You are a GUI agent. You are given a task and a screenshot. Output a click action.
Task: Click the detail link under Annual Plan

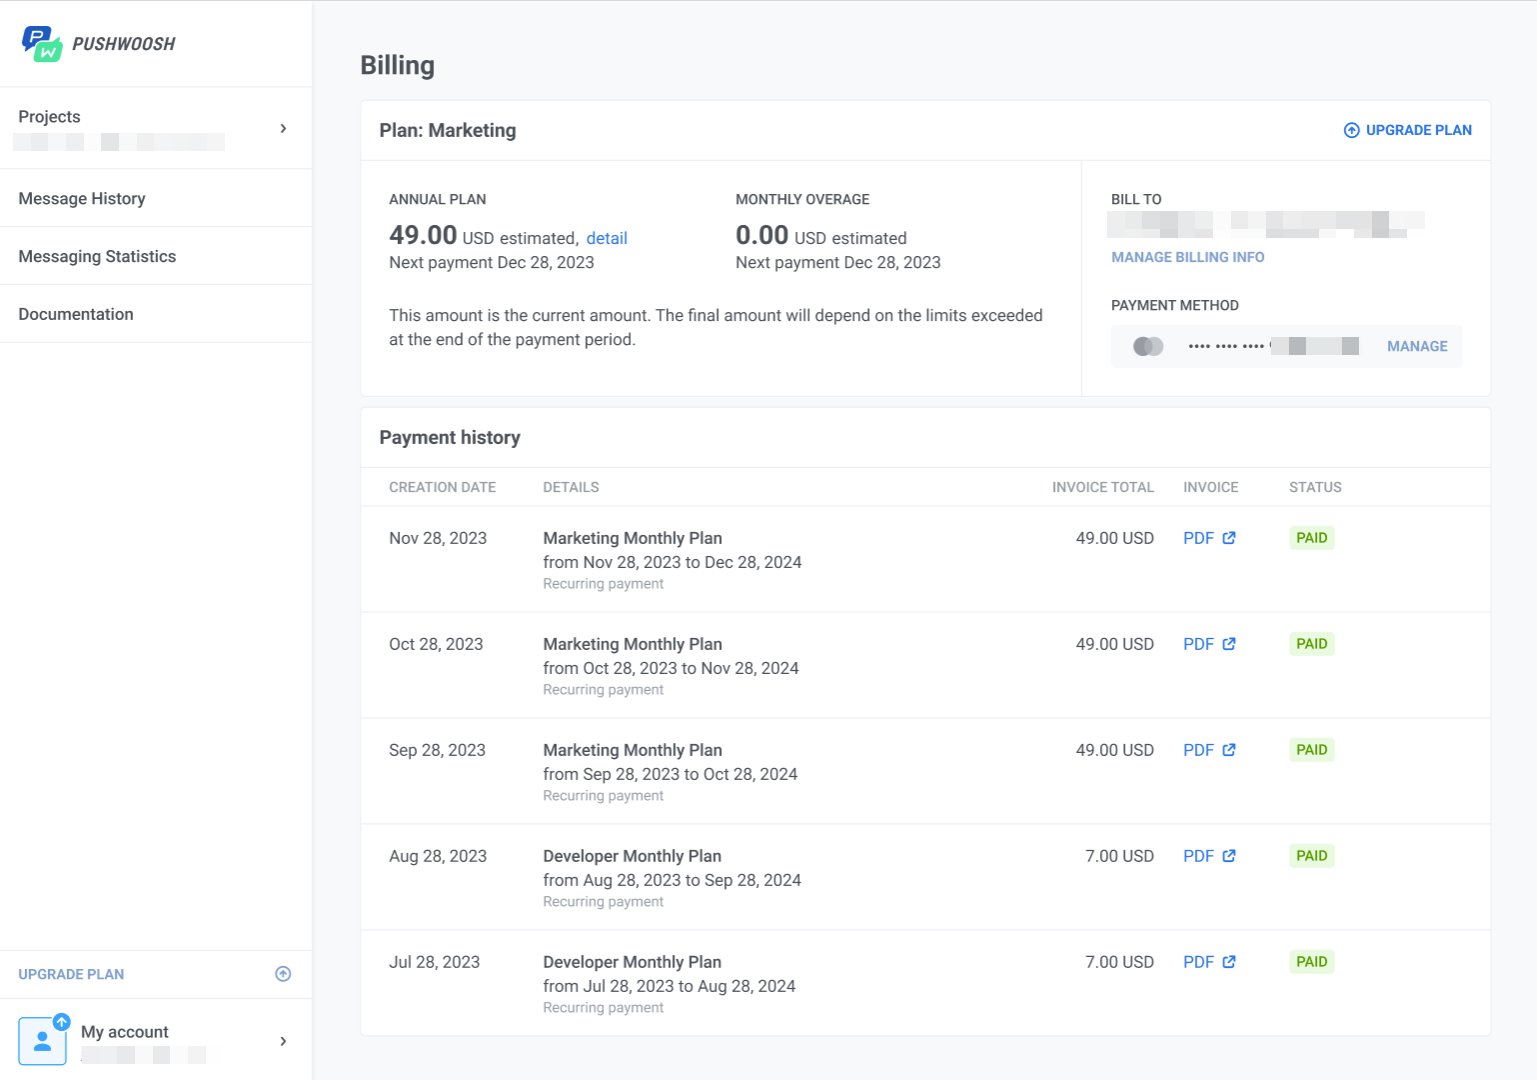pos(607,238)
